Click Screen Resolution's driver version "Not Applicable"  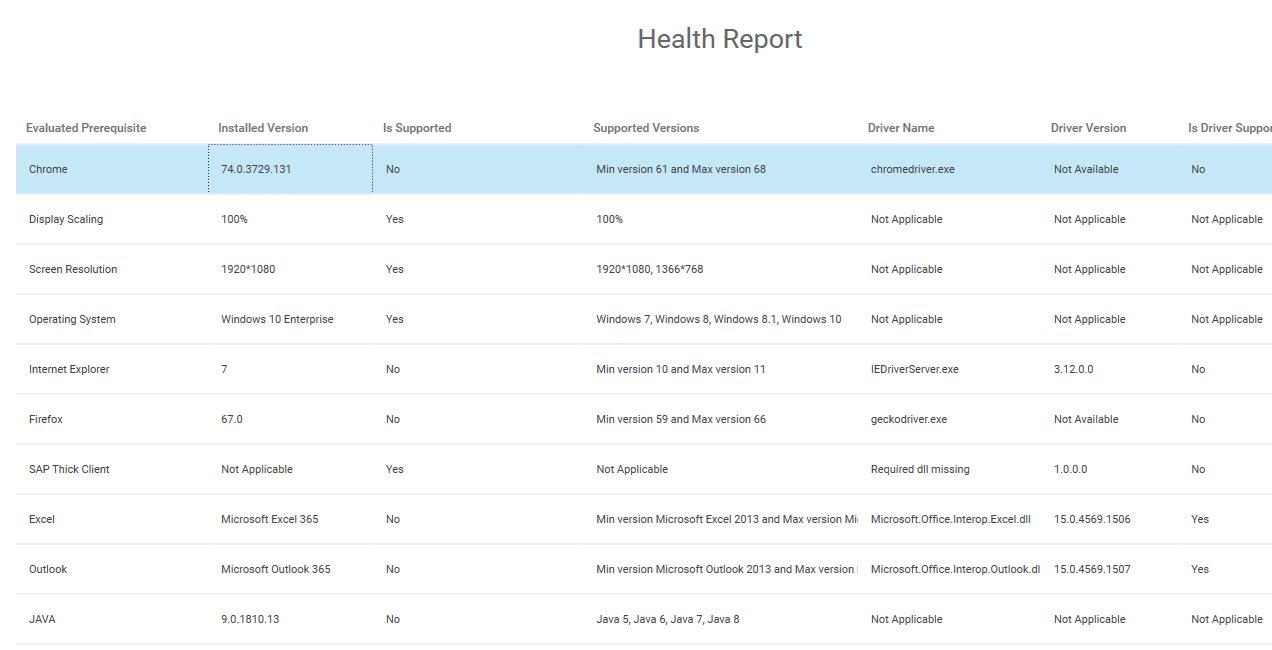pyautogui.click(x=1090, y=269)
